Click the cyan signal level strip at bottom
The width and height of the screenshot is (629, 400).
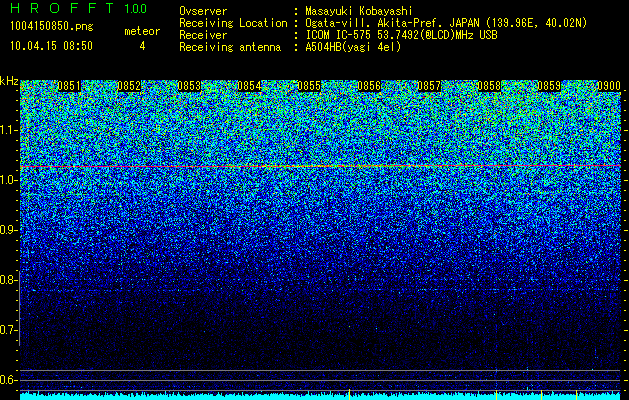320,396
